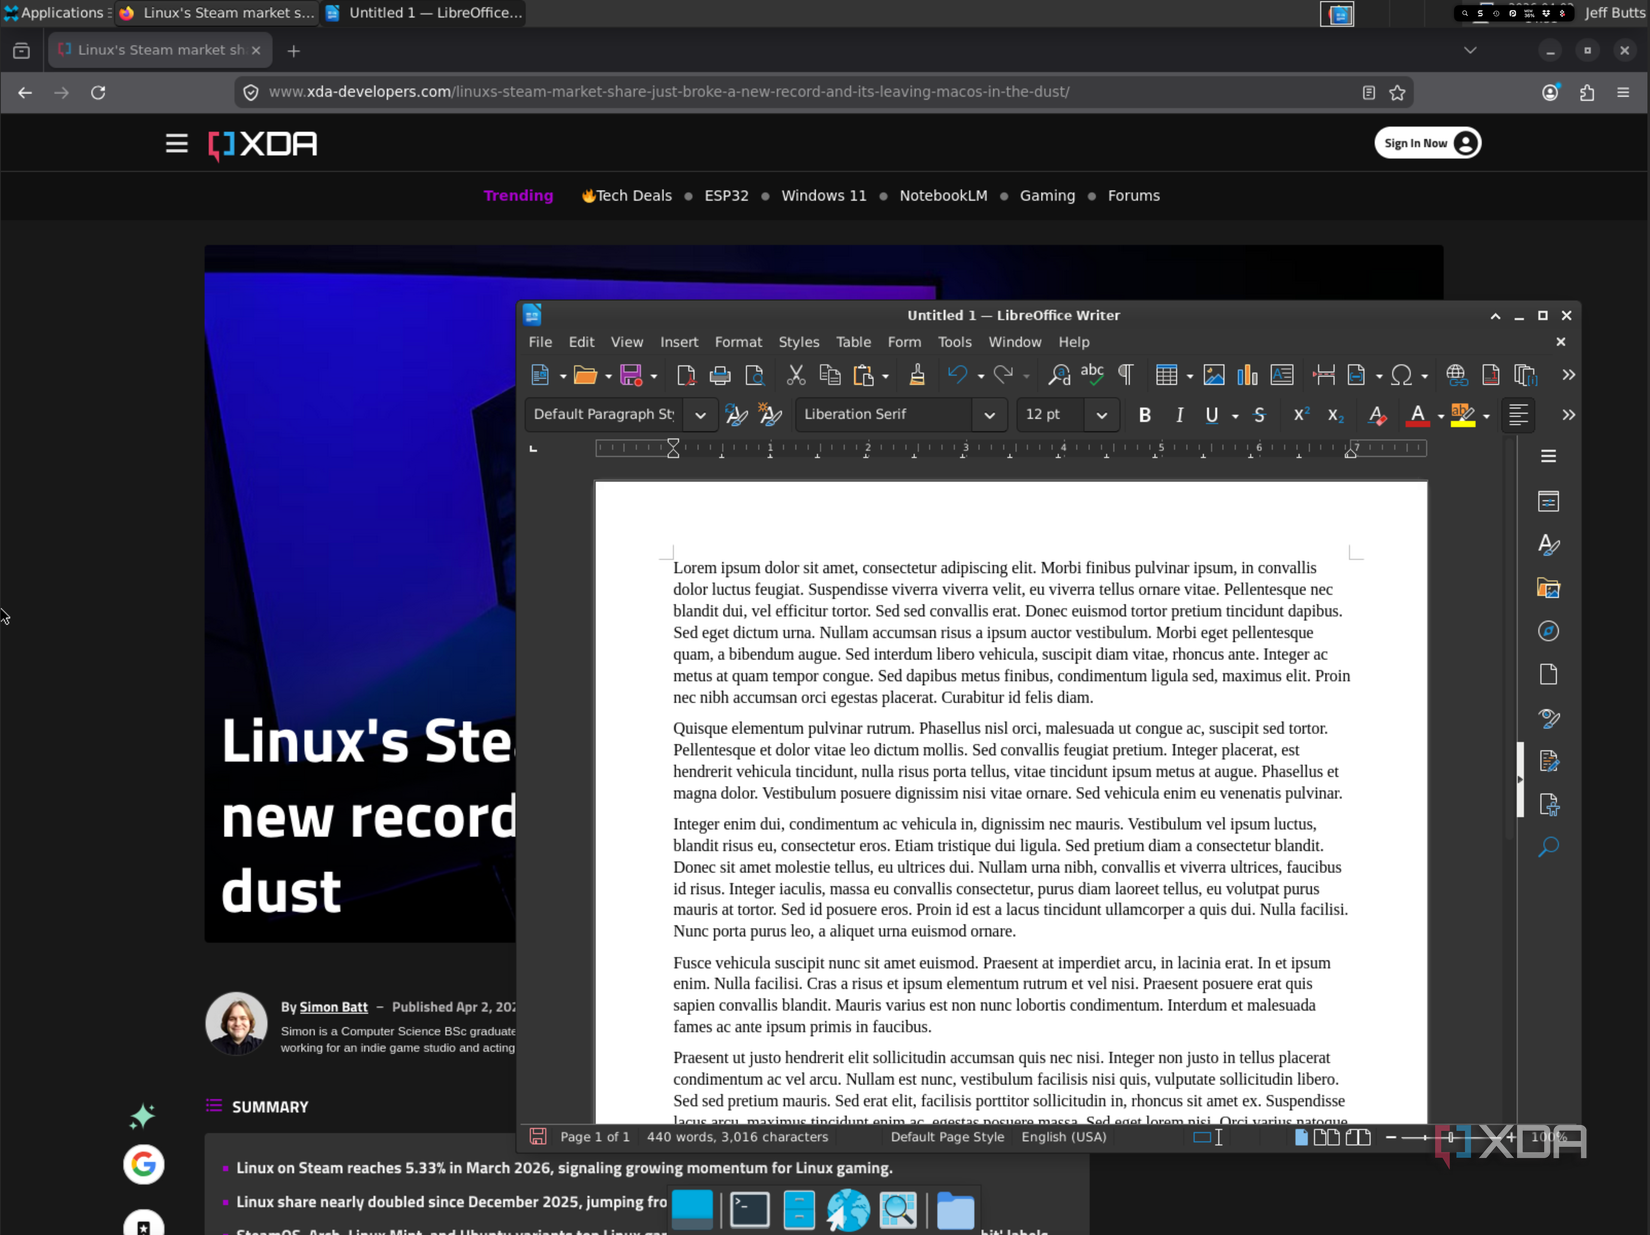Run the spelling checker
This screenshot has width=1650, height=1235.
point(1092,375)
